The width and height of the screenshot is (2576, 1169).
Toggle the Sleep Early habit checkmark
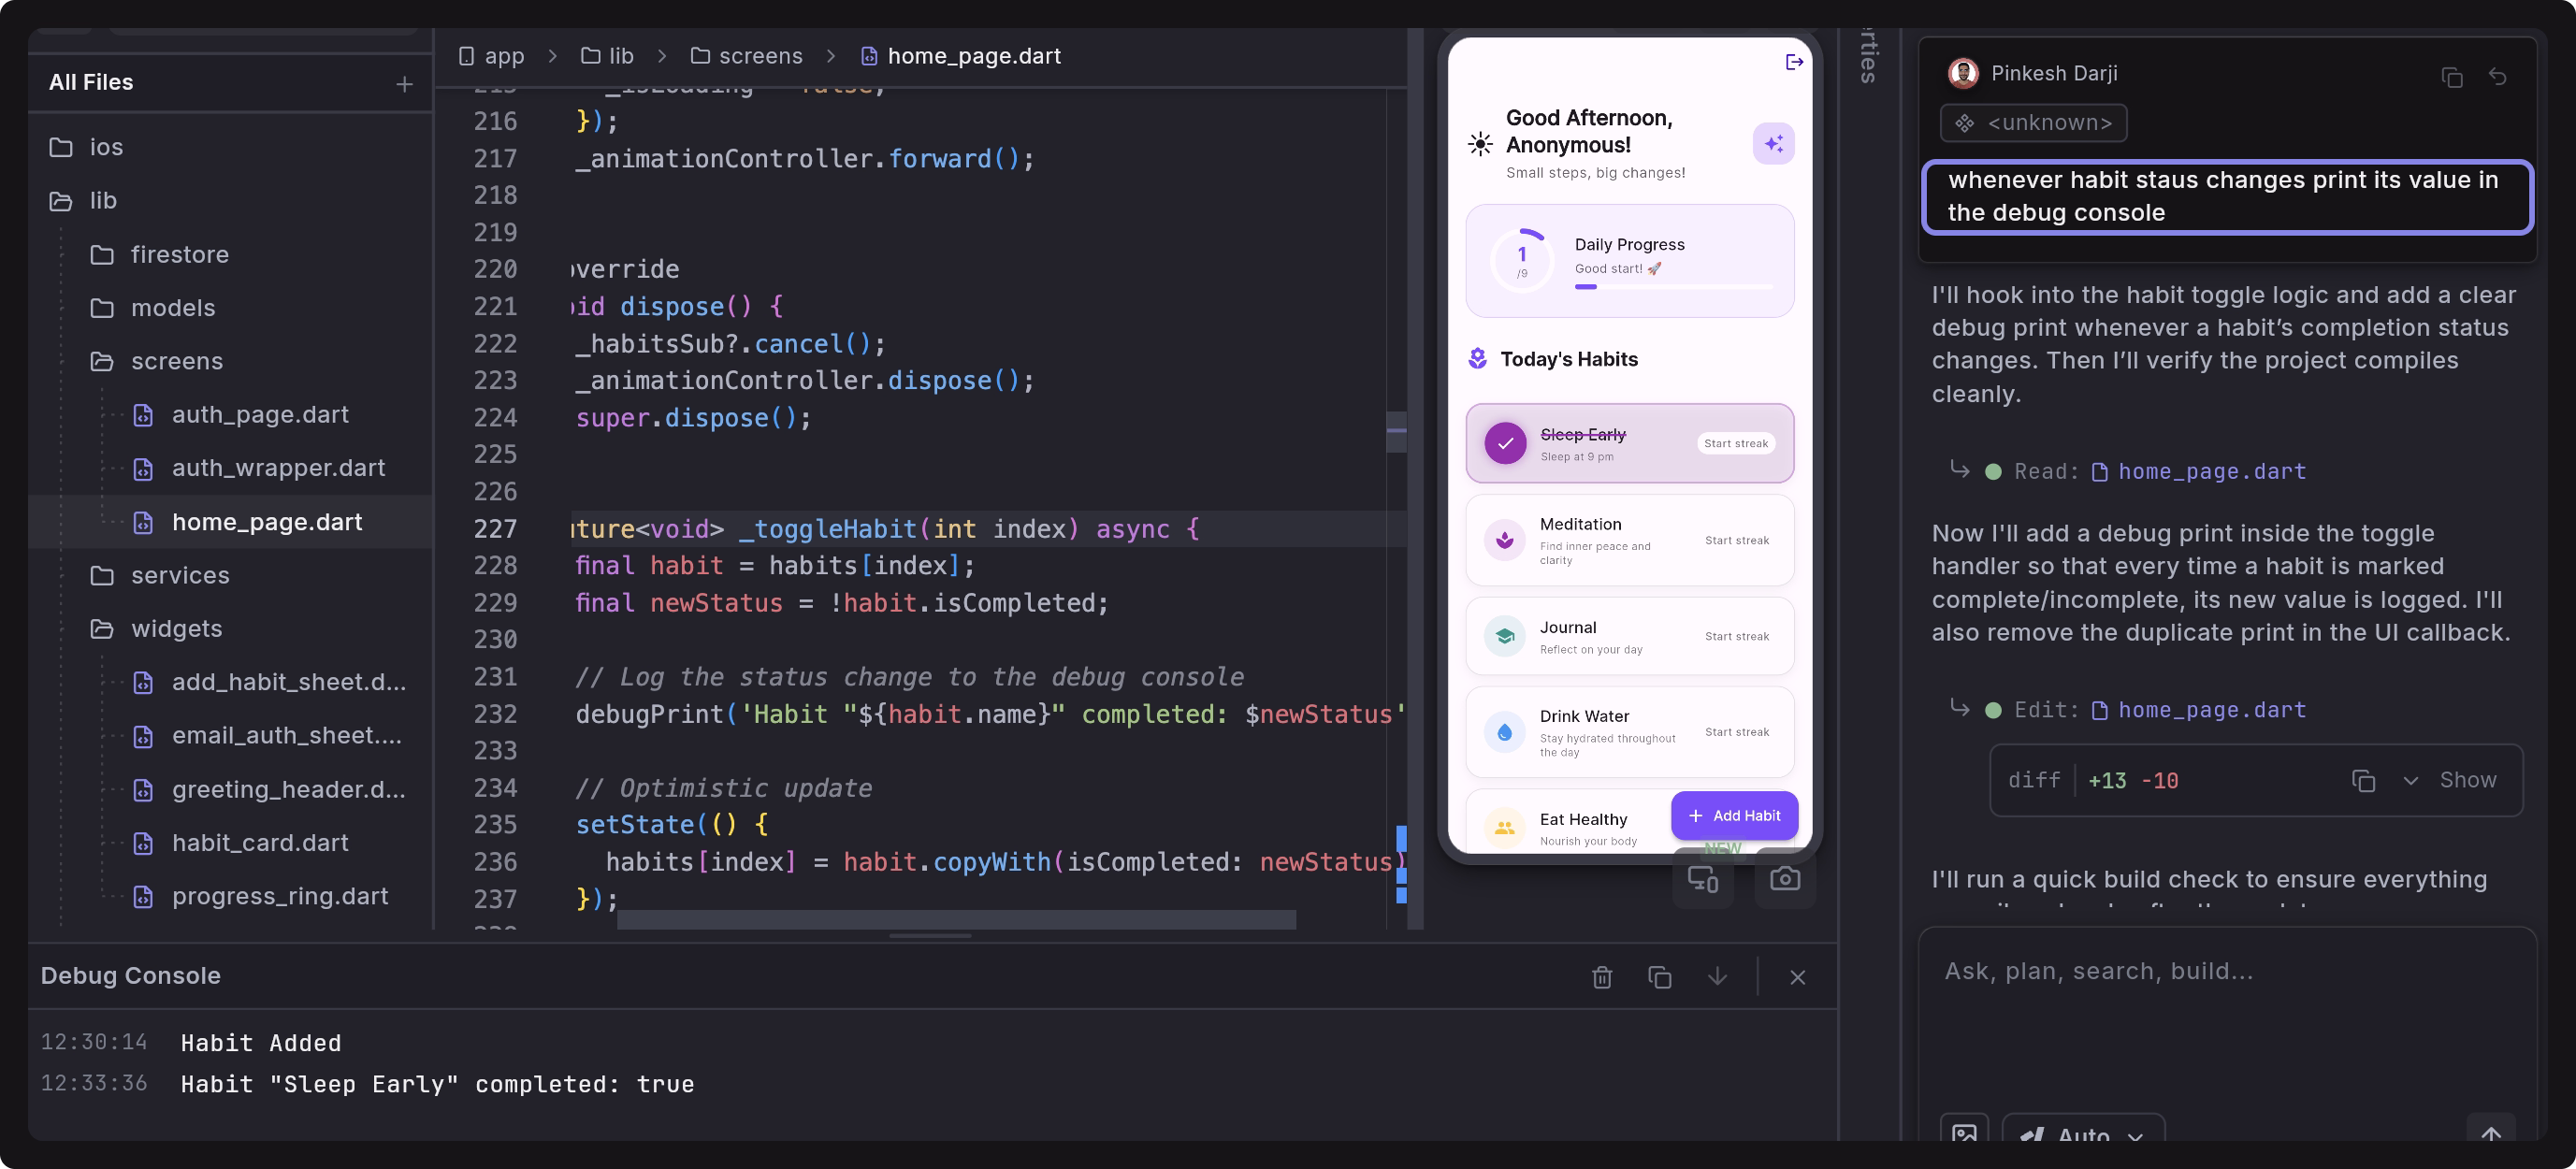click(1505, 443)
